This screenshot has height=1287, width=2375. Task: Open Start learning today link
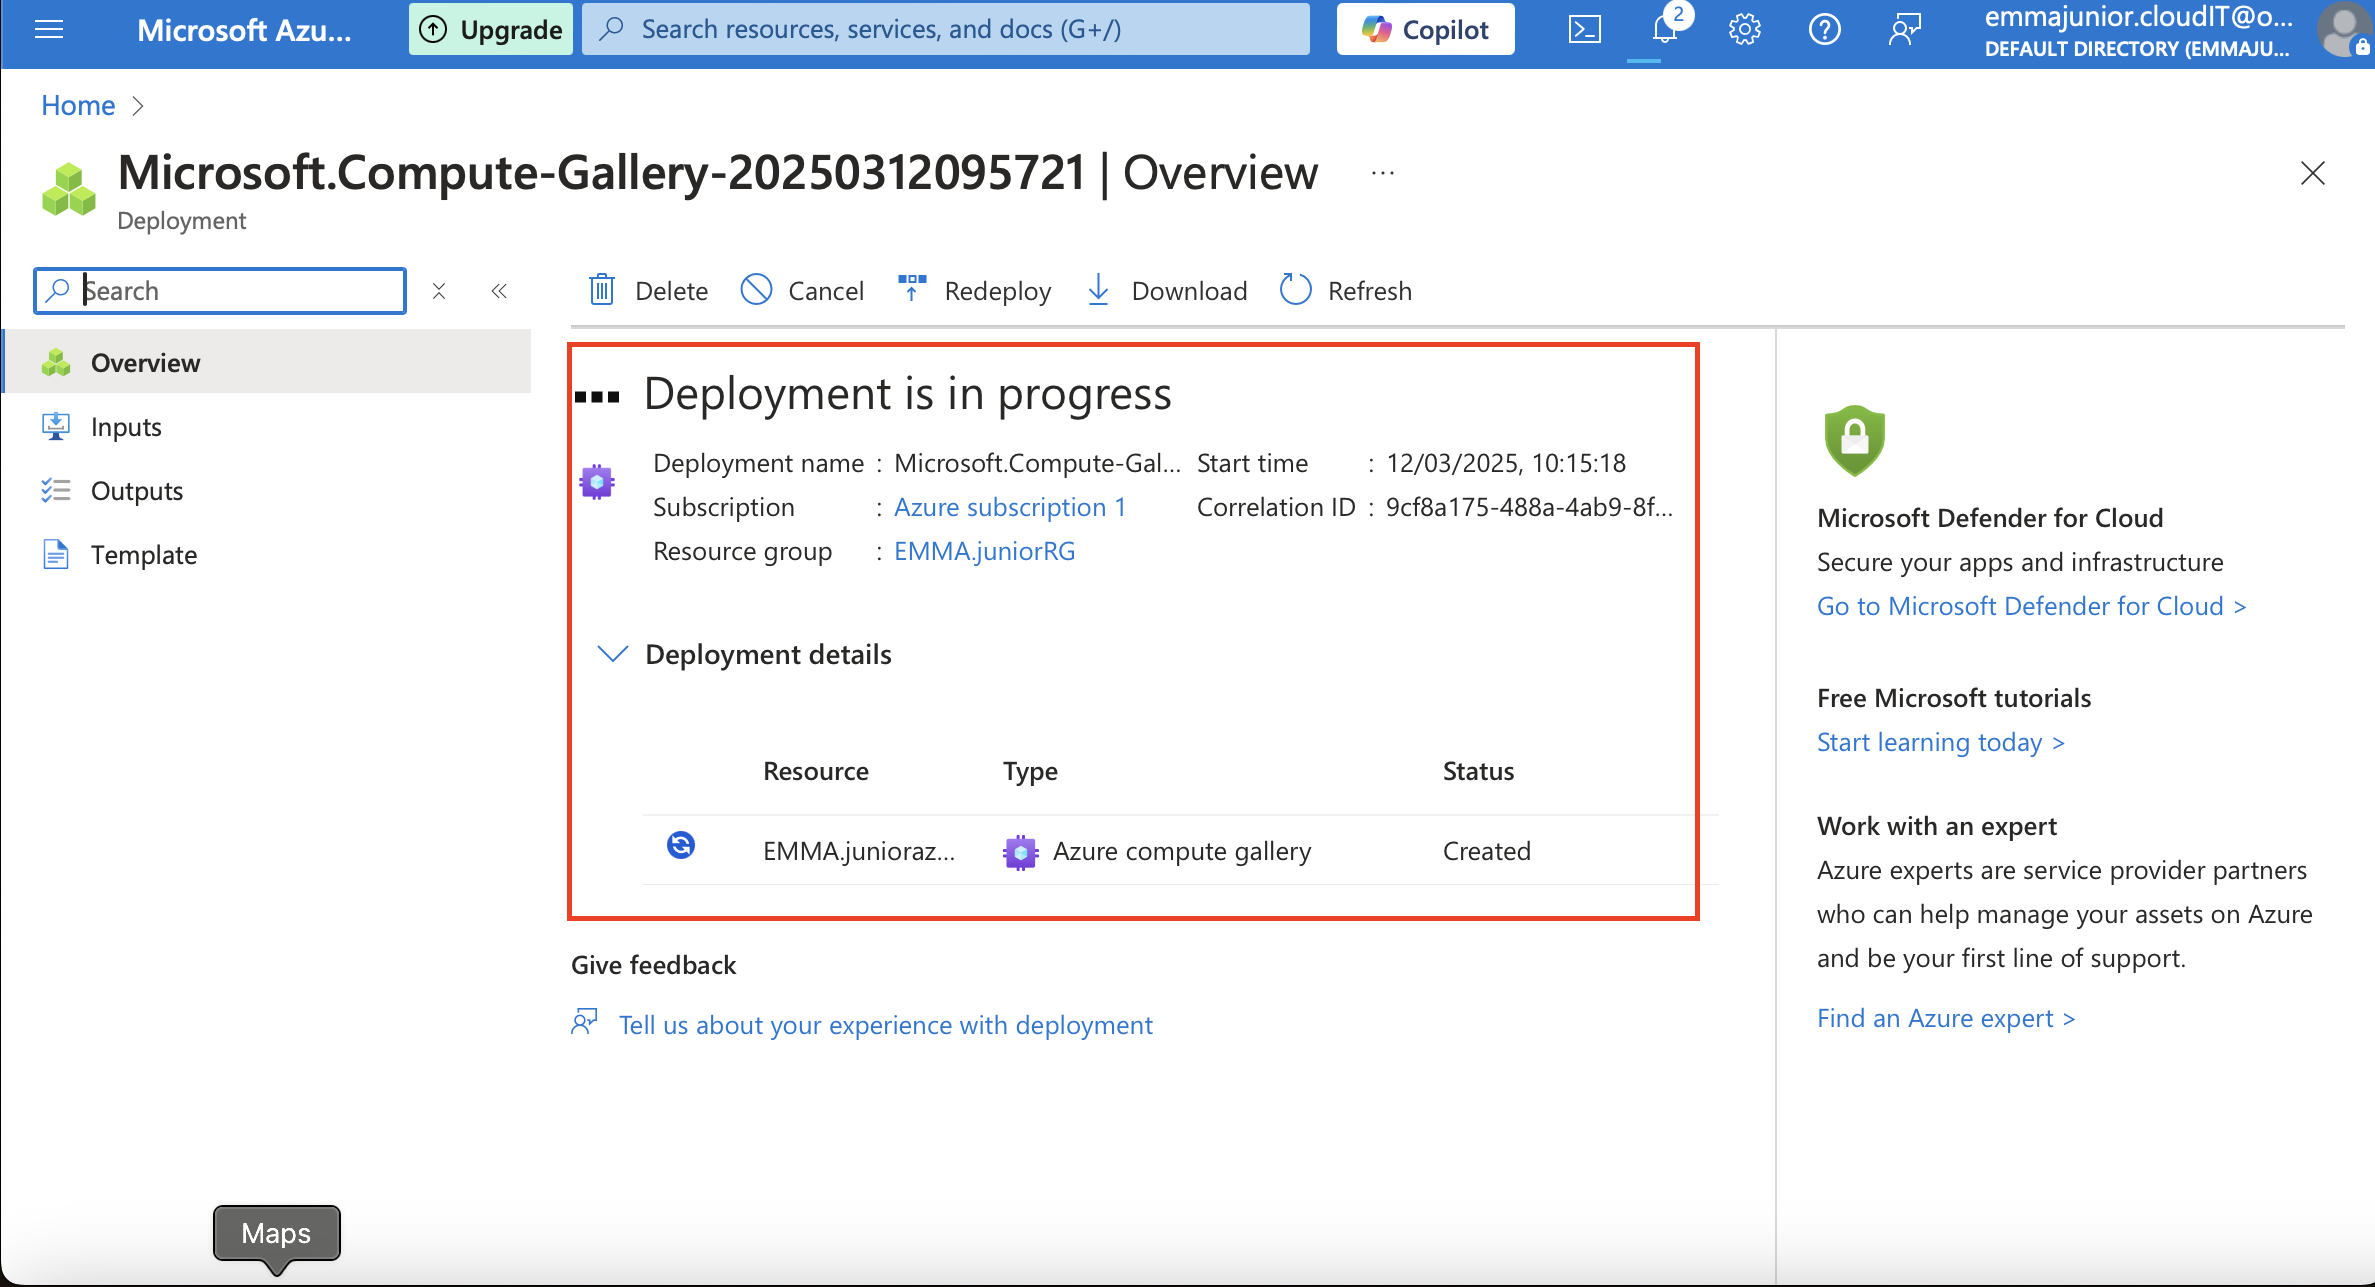tap(1941, 742)
